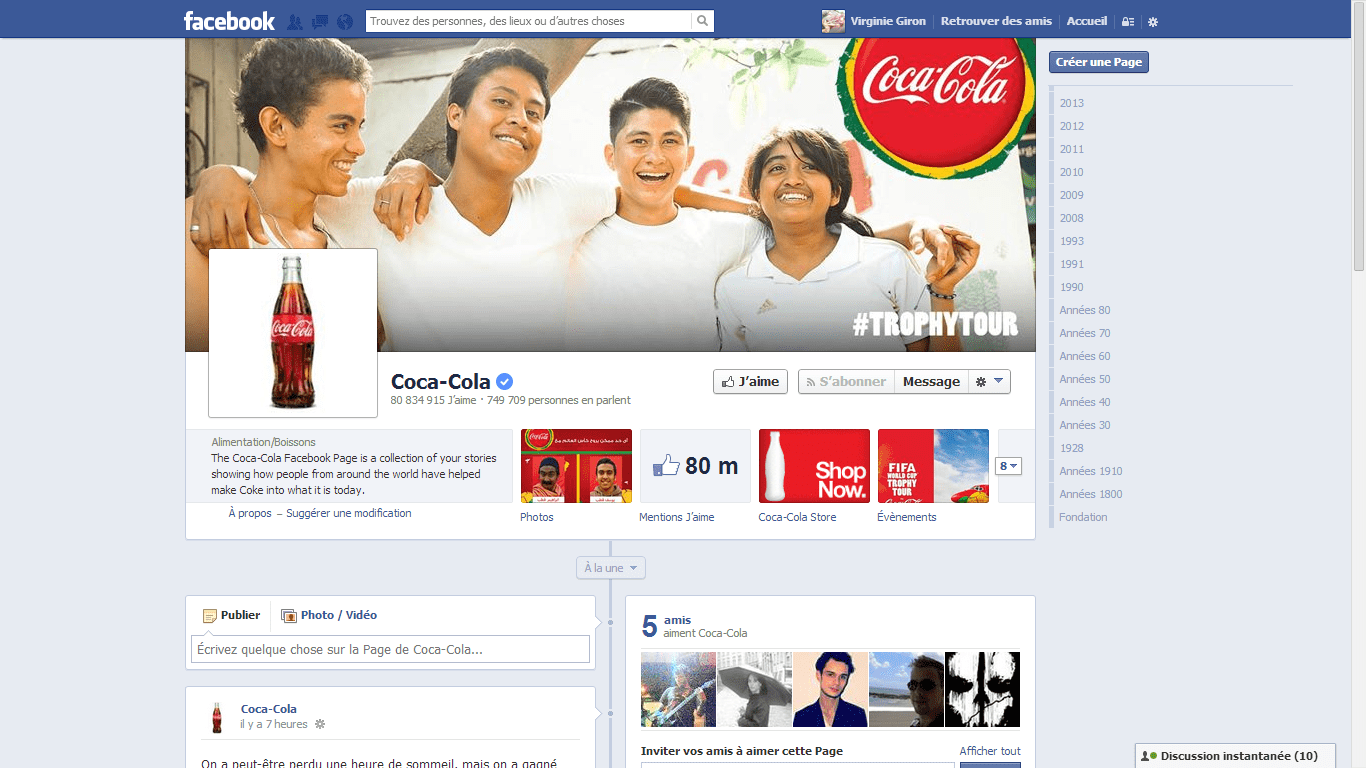Click the Coca-Cola Store label link

click(797, 517)
